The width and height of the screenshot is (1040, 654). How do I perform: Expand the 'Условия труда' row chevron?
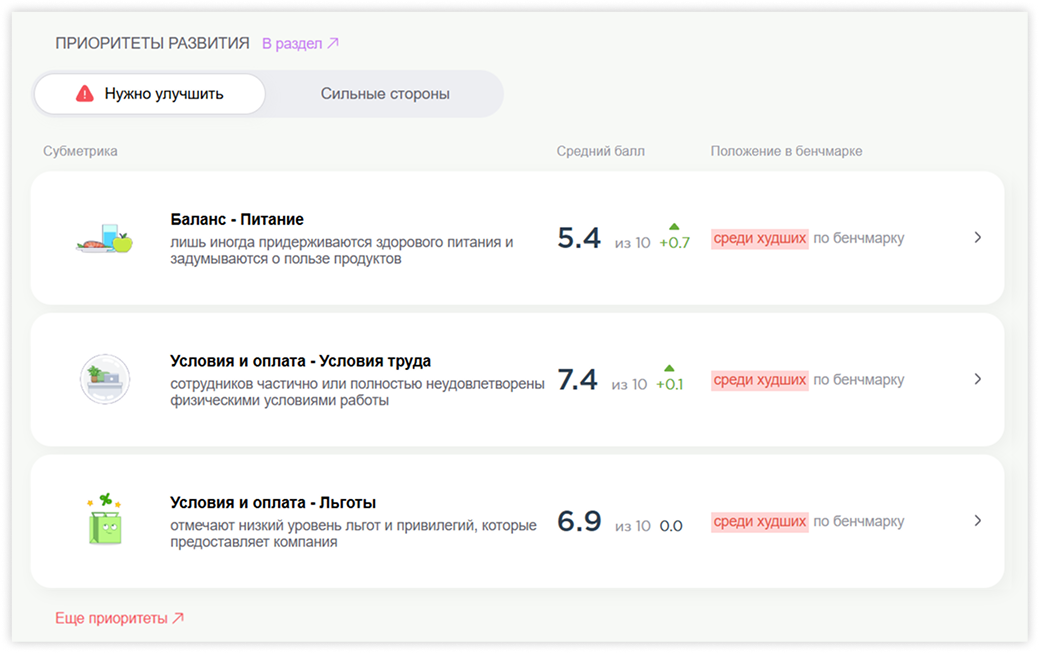(978, 379)
